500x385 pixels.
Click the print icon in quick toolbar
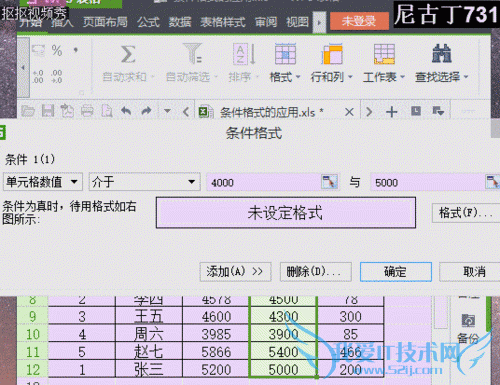pyautogui.click(x=87, y=111)
